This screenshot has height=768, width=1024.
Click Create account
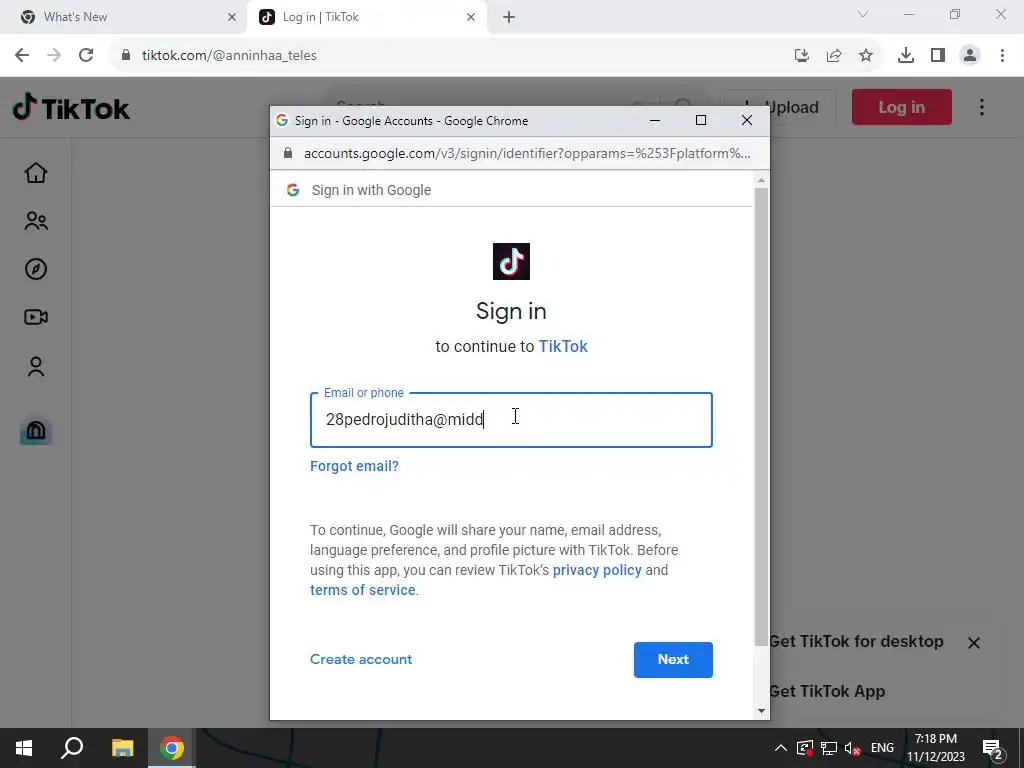[361, 659]
